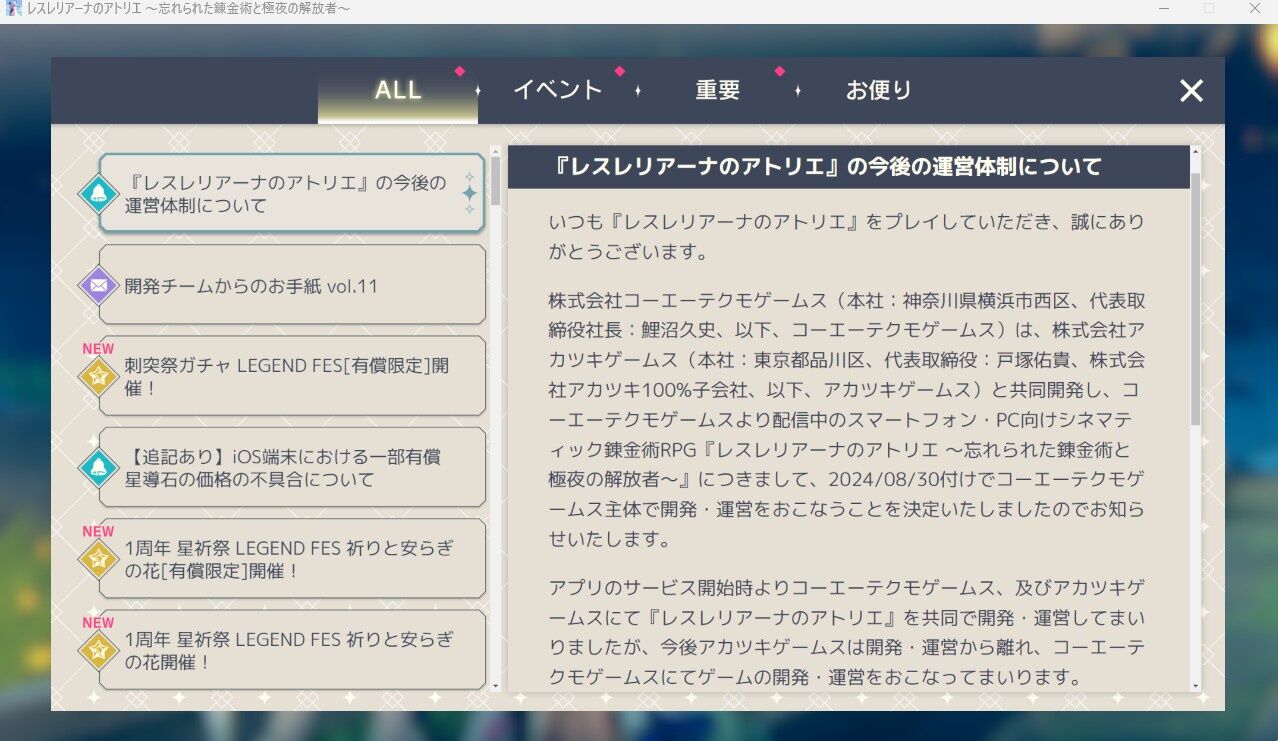This screenshot has width=1278, height=741.
Task: Click the paragraph starting アプリのサービス開始時より
Action: pyautogui.click(x=848, y=632)
